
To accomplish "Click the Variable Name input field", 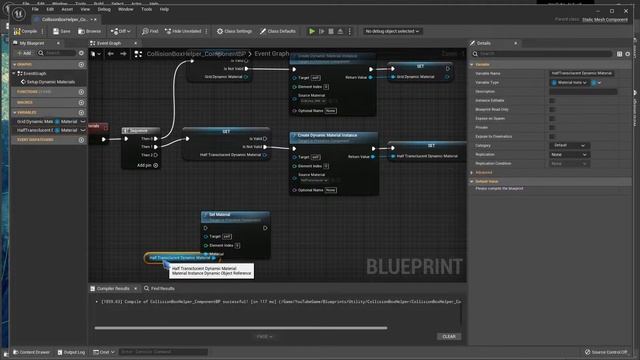I will [x=582, y=73].
